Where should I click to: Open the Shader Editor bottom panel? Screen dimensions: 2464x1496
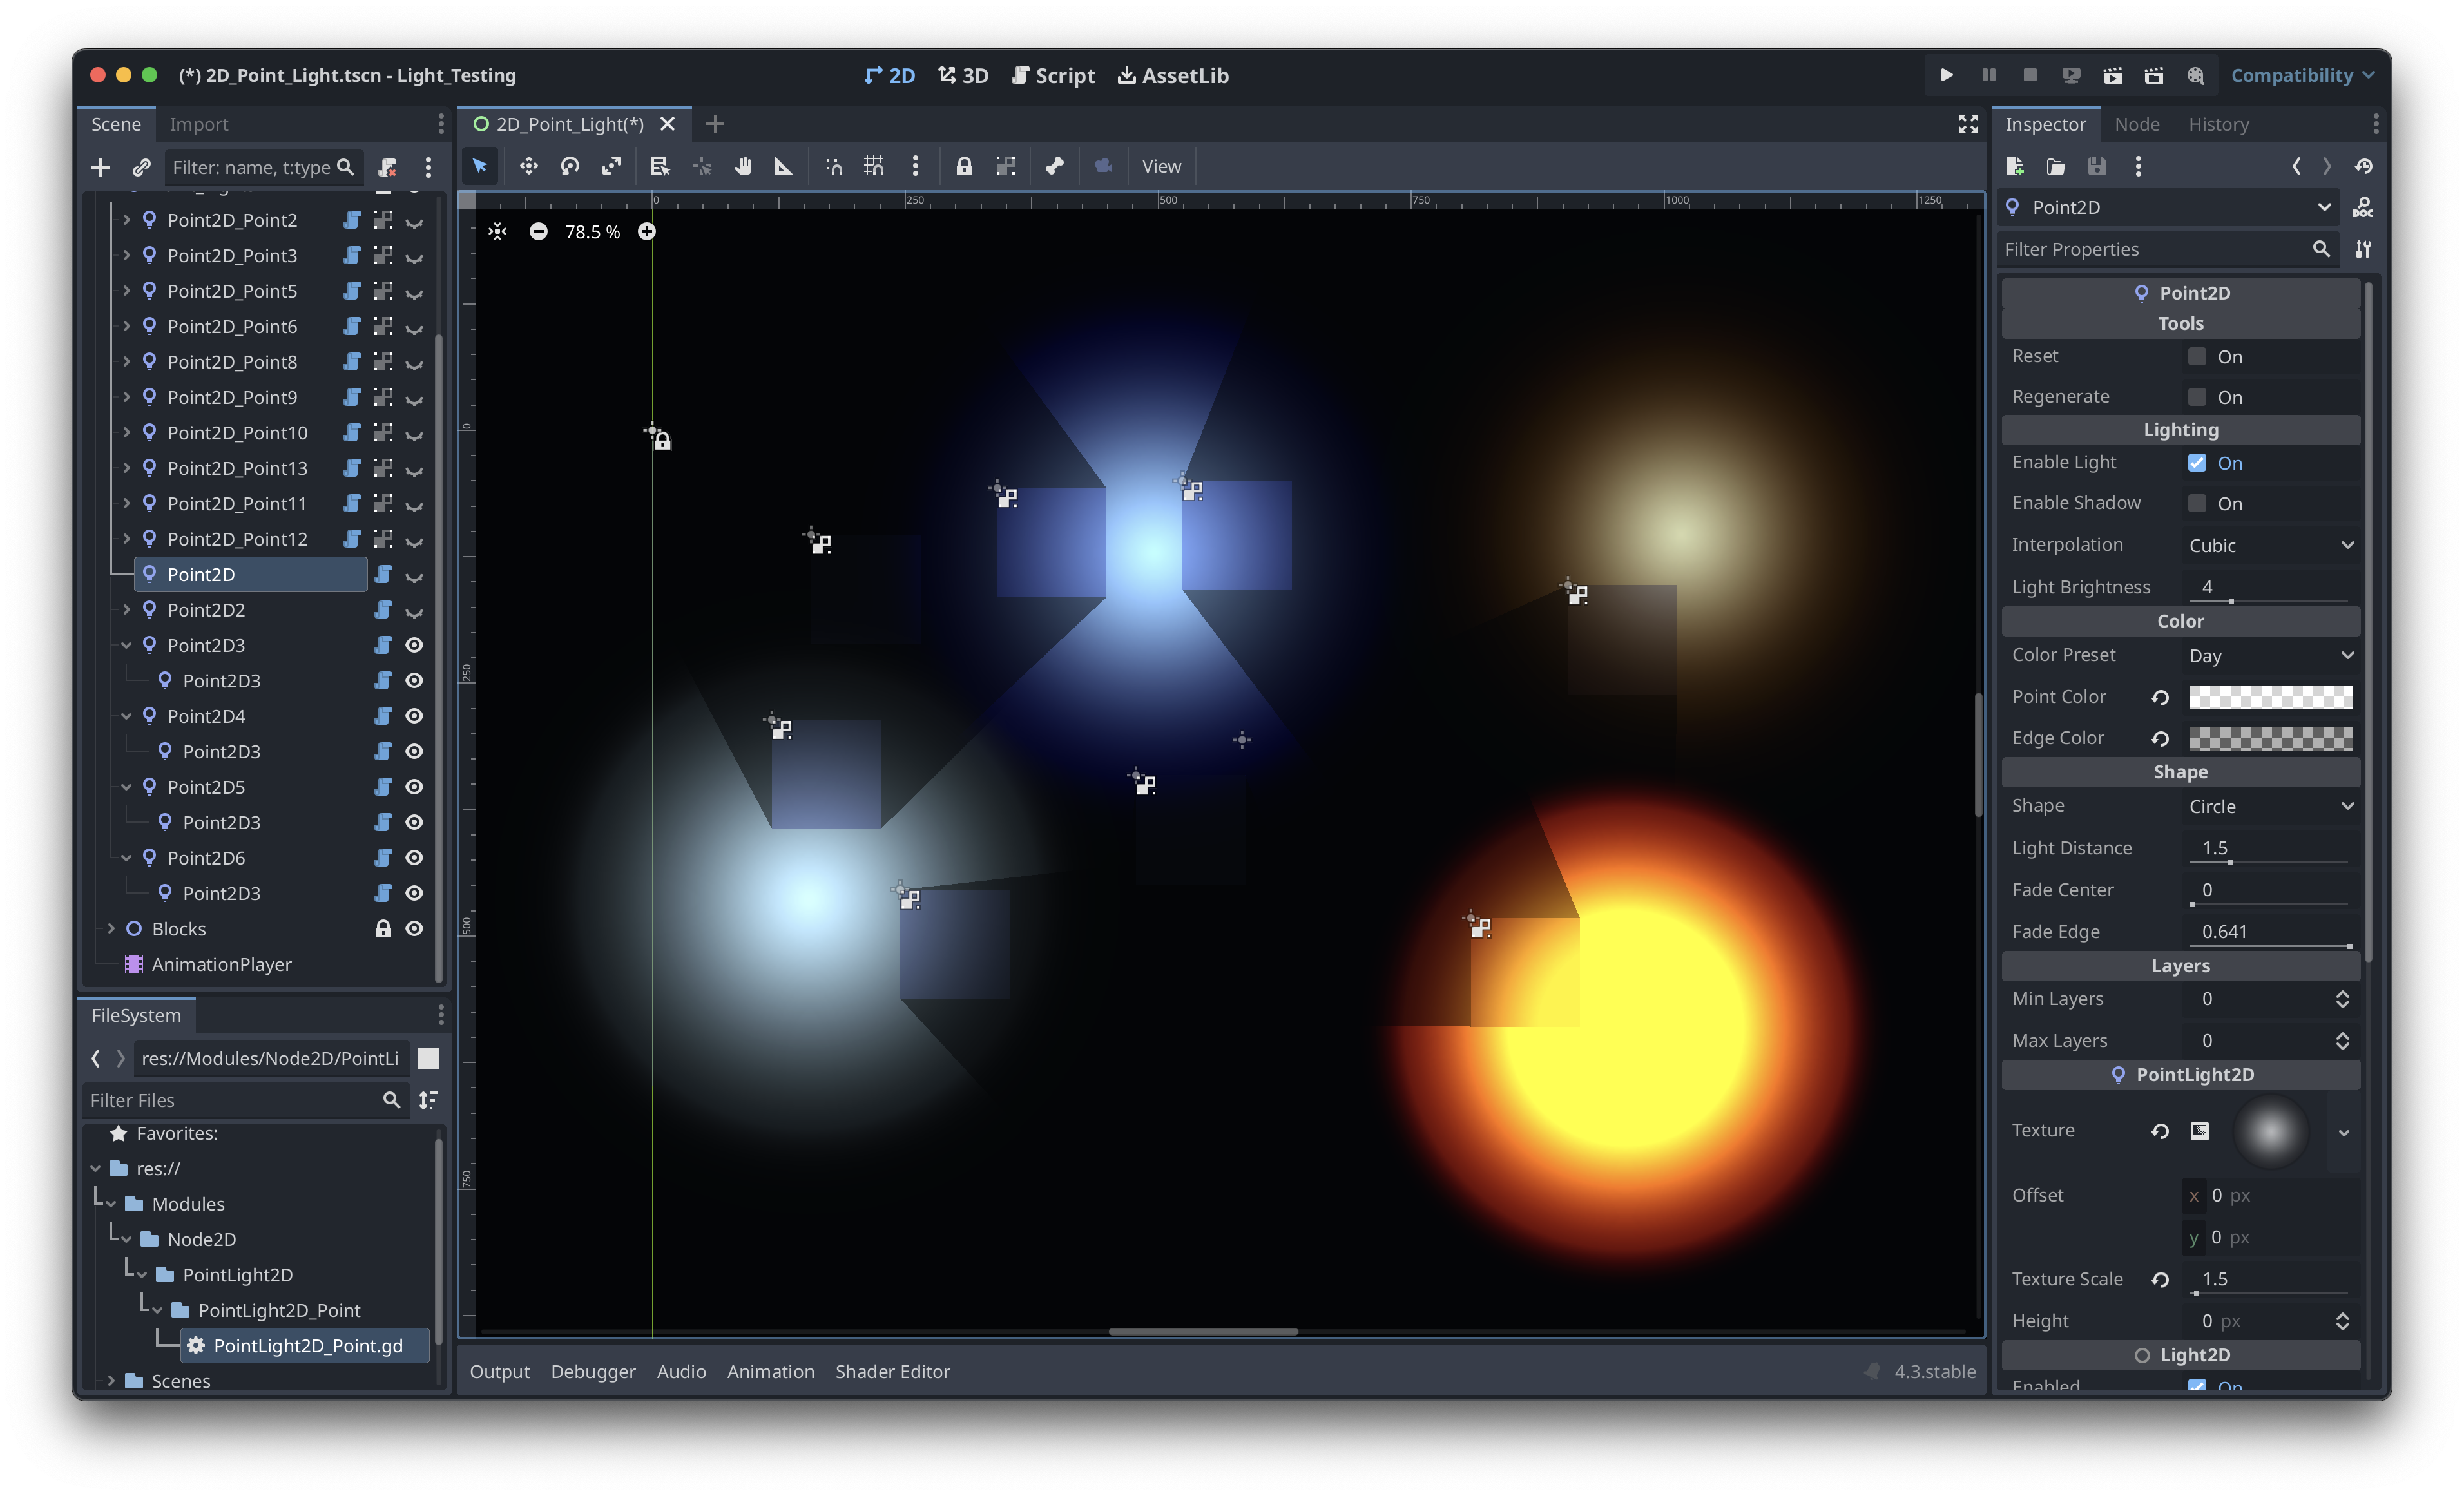(x=892, y=1371)
